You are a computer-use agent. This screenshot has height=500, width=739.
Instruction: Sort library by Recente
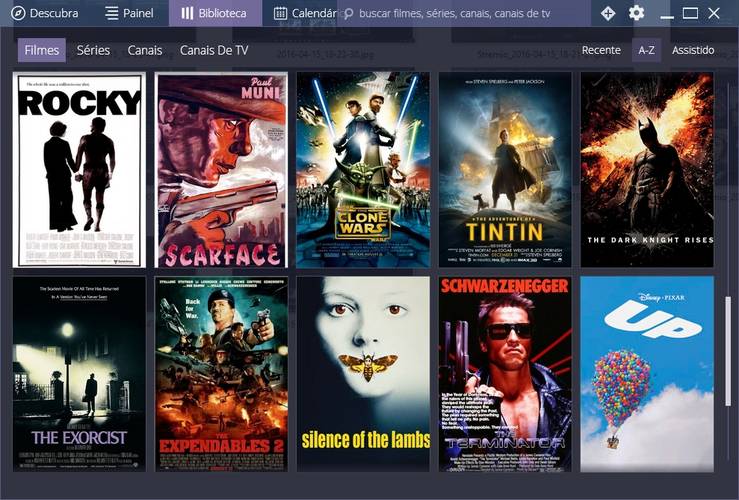tap(601, 50)
